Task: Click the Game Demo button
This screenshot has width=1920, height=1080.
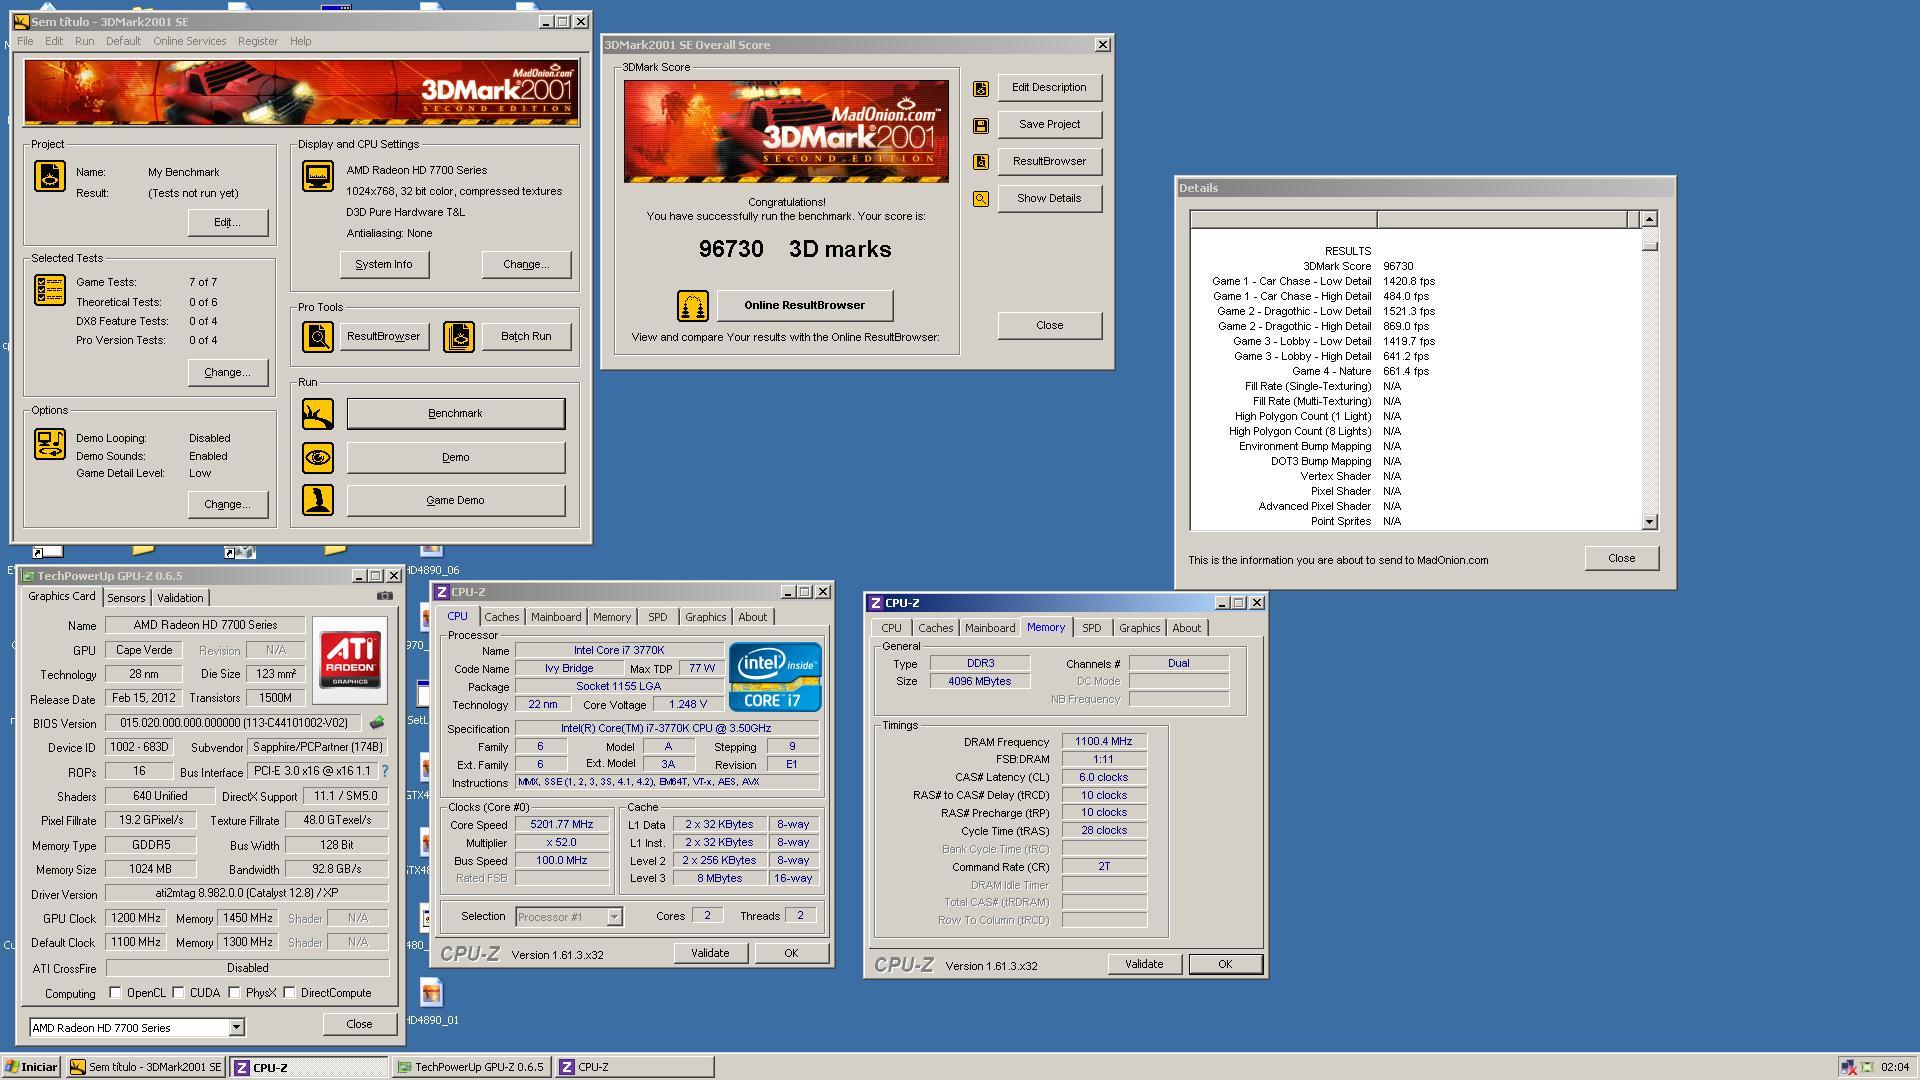Action: (x=456, y=501)
